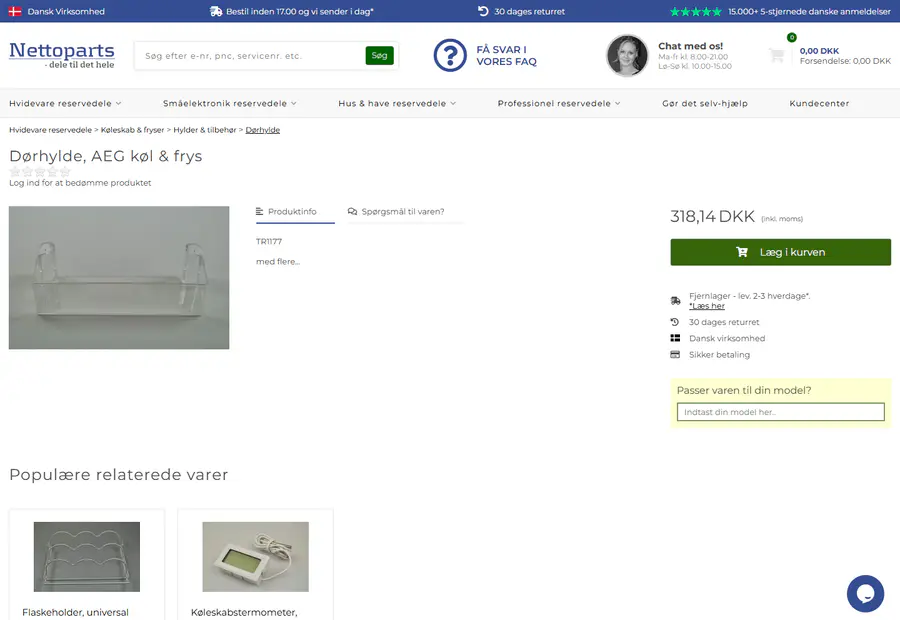Open Kundecenter menu item
Screen dimensions: 900x620
[819, 103]
